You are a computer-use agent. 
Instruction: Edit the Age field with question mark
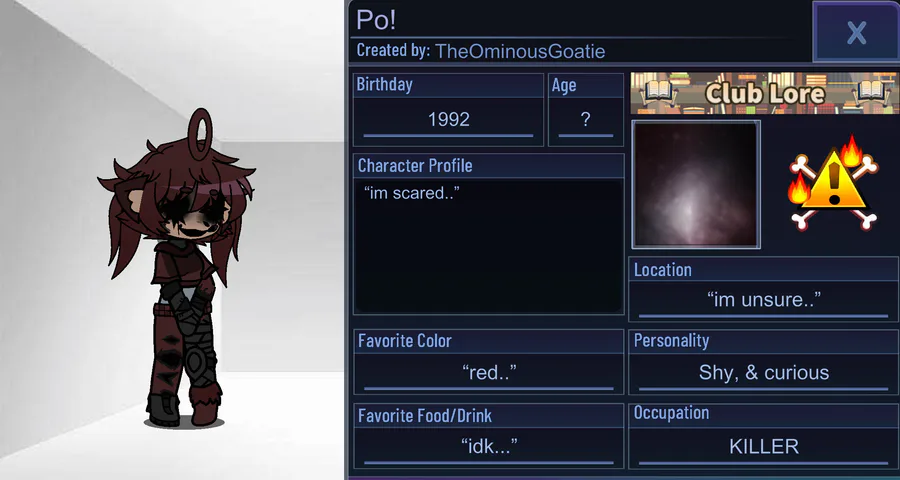585,120
